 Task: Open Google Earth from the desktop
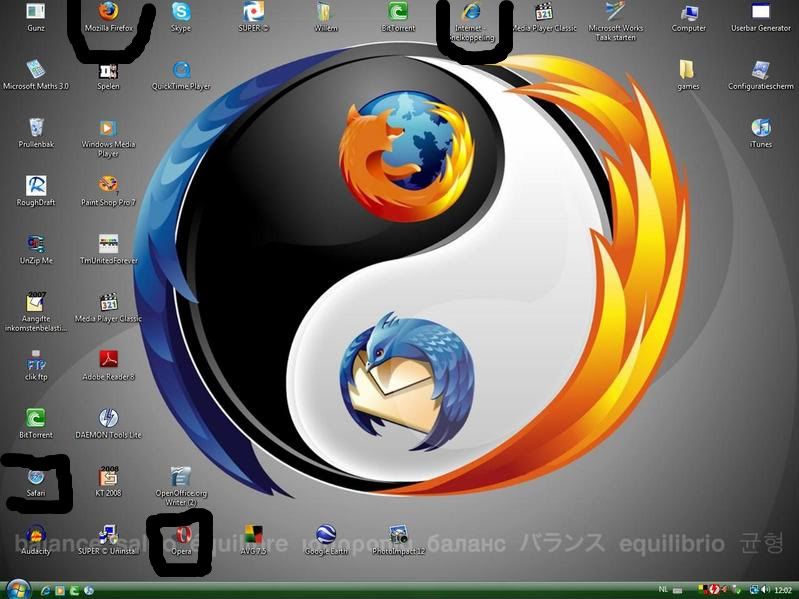coord(326,539)
